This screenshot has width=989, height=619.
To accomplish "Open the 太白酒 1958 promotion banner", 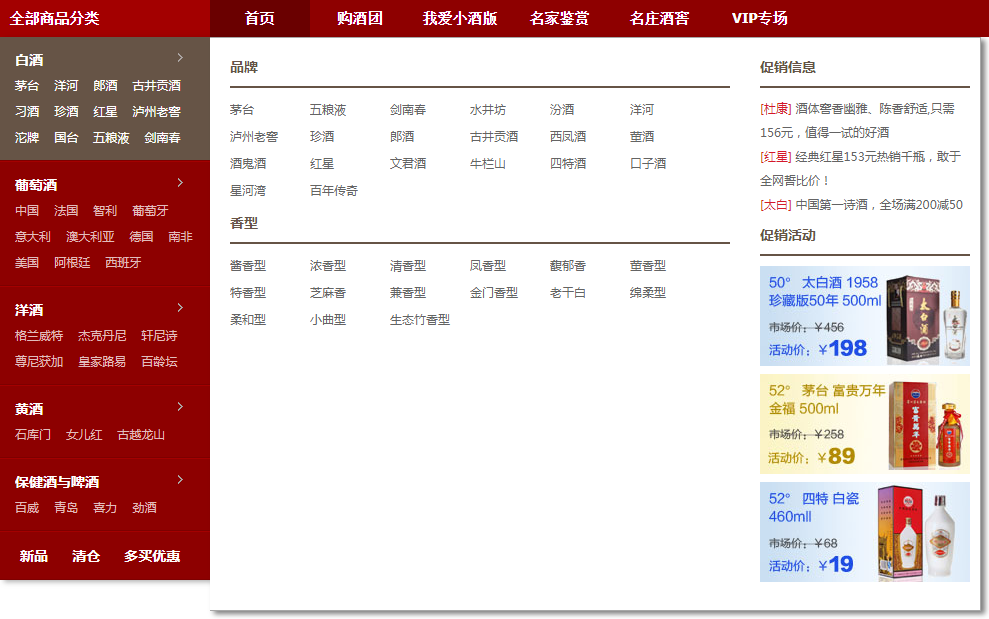I will pos(865,316).
